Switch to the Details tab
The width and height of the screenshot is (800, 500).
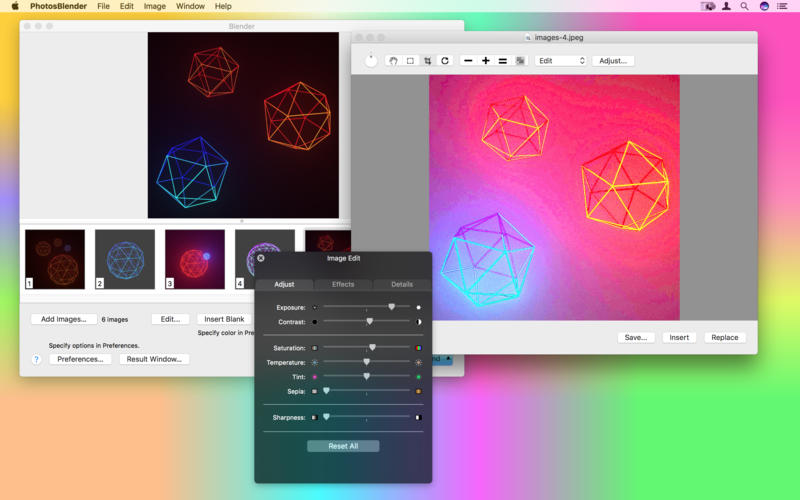402,285
